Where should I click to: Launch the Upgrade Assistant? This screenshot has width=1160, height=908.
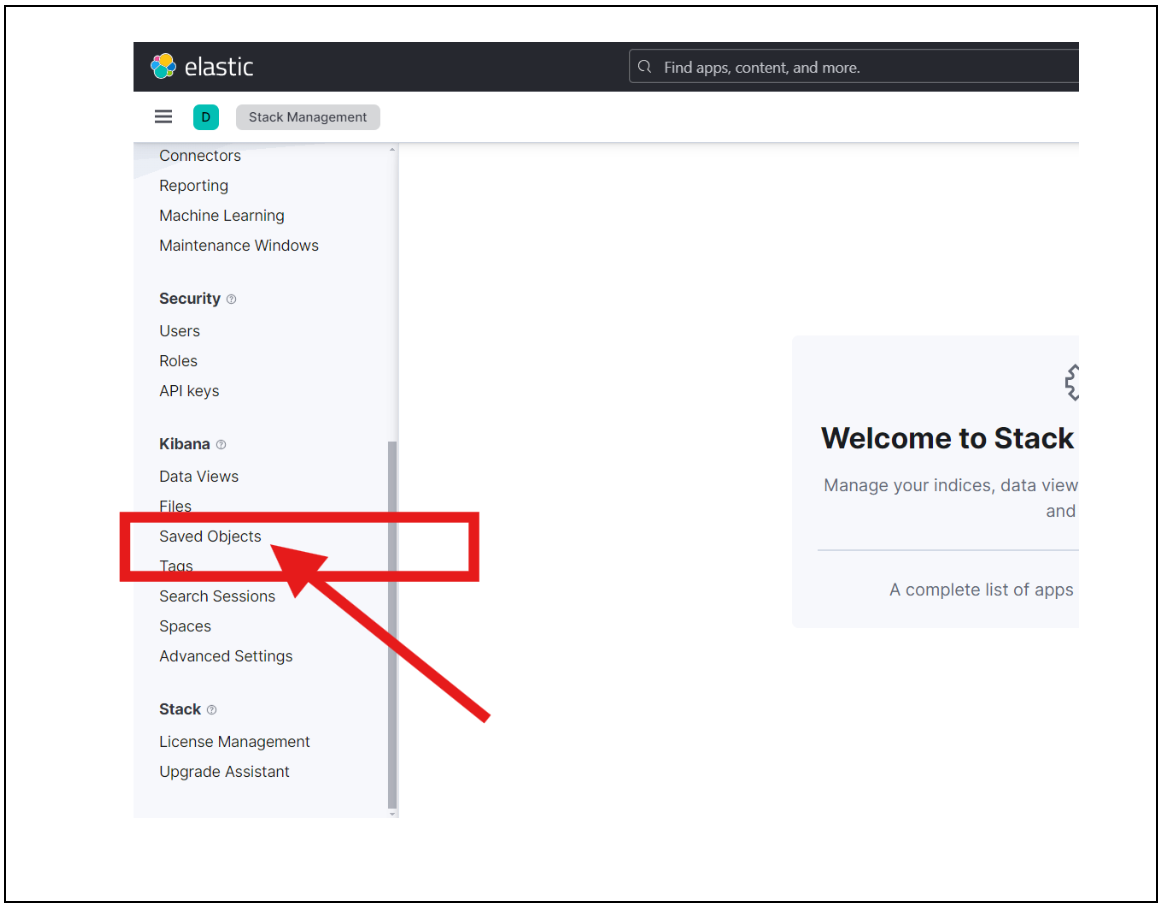225,772
